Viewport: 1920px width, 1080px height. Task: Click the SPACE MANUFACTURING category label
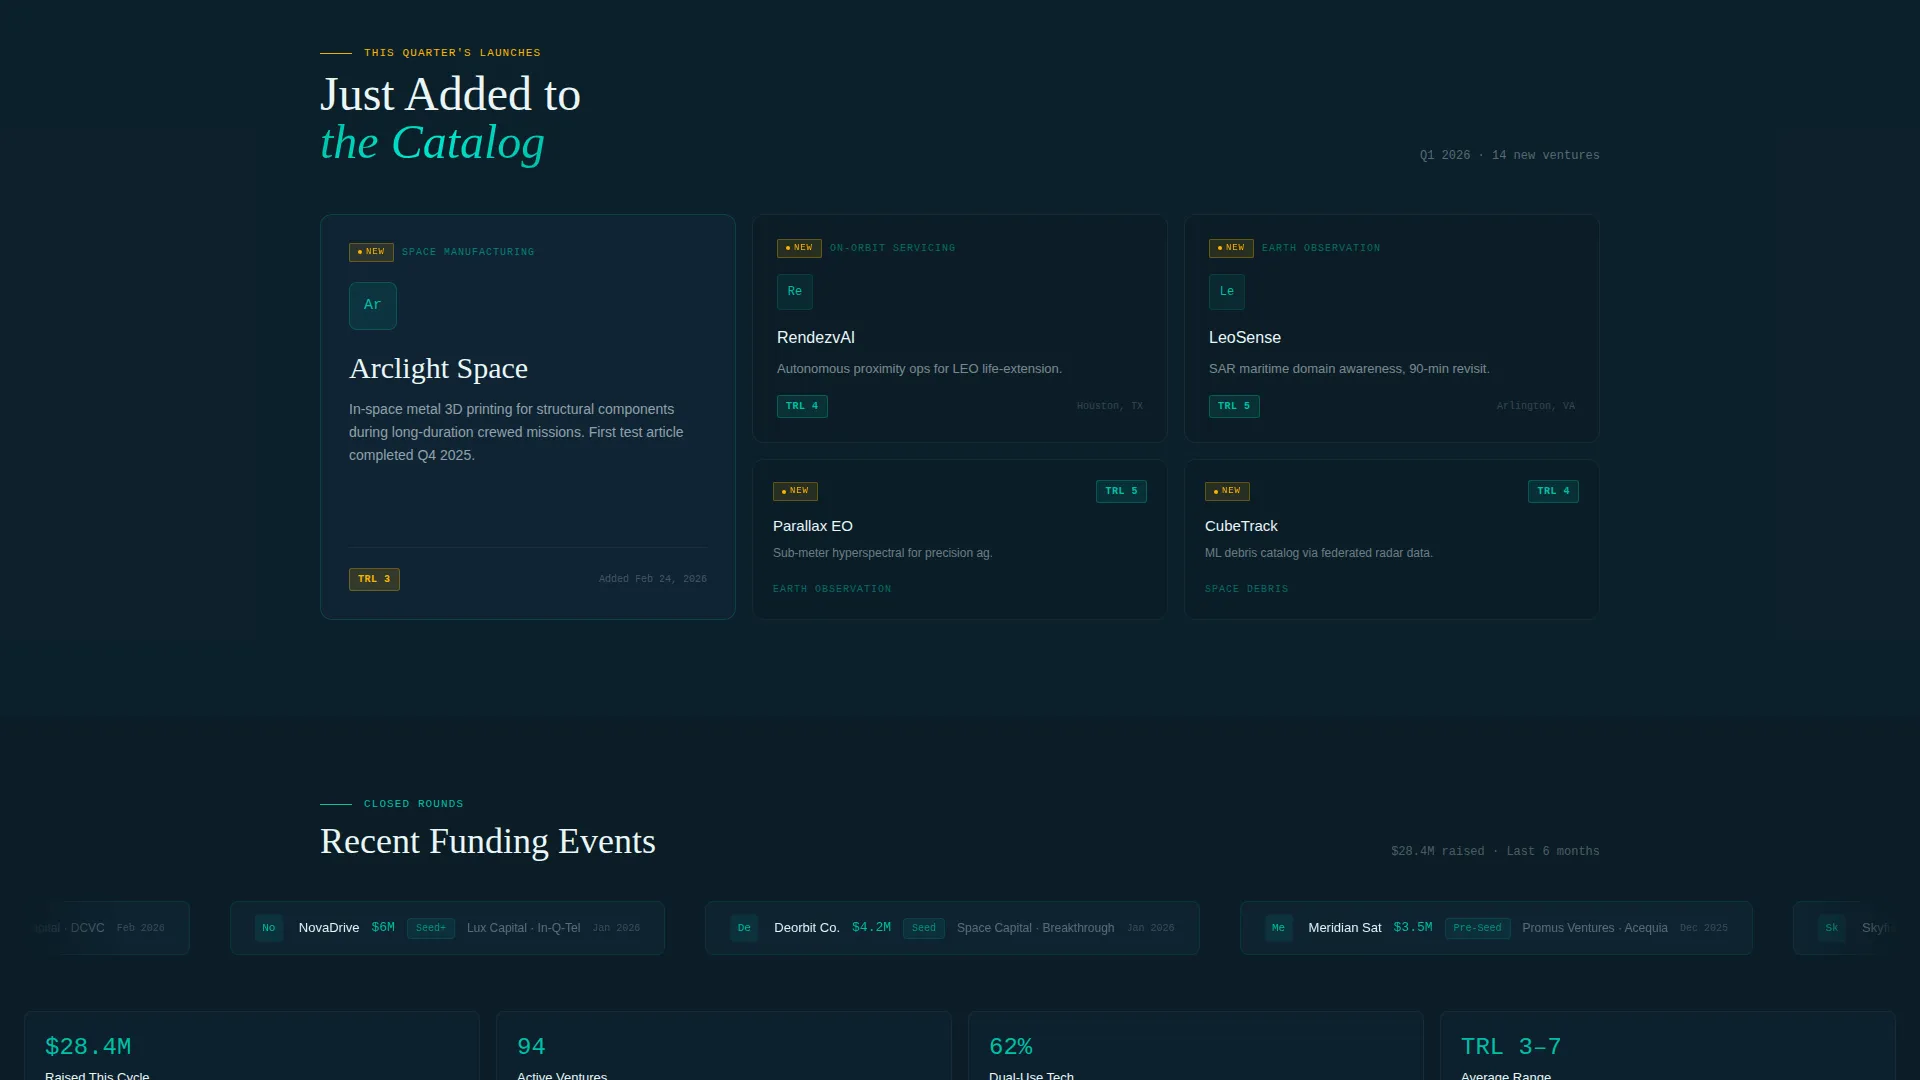(468, 252)
